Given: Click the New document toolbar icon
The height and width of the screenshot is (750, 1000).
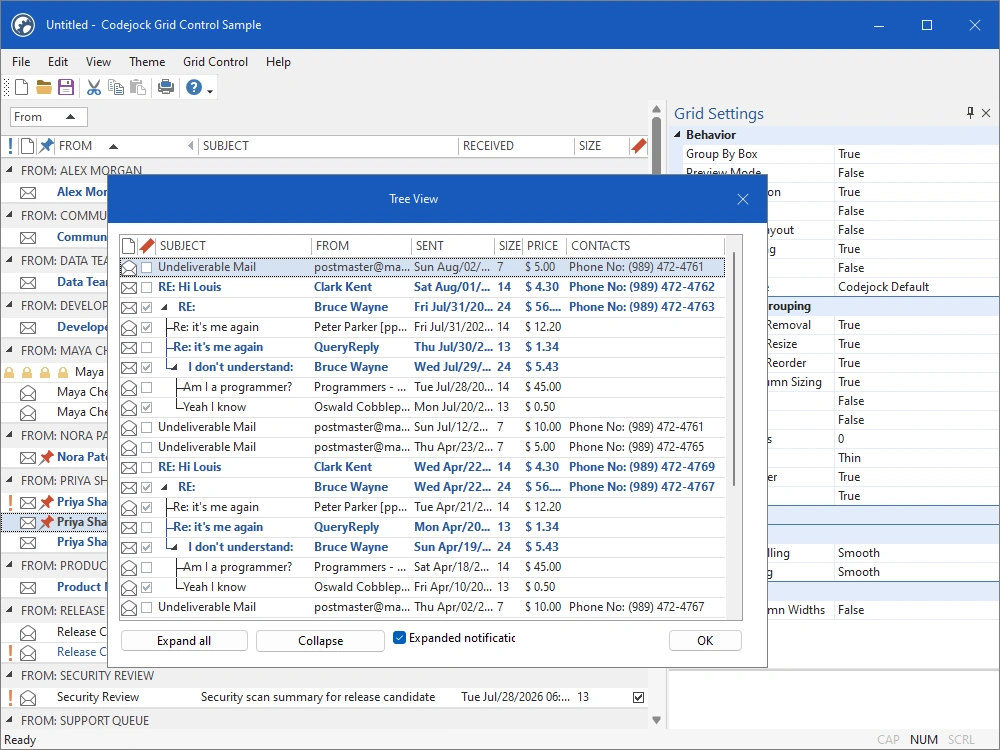Looking at the screenshot, I should [22, 87].
